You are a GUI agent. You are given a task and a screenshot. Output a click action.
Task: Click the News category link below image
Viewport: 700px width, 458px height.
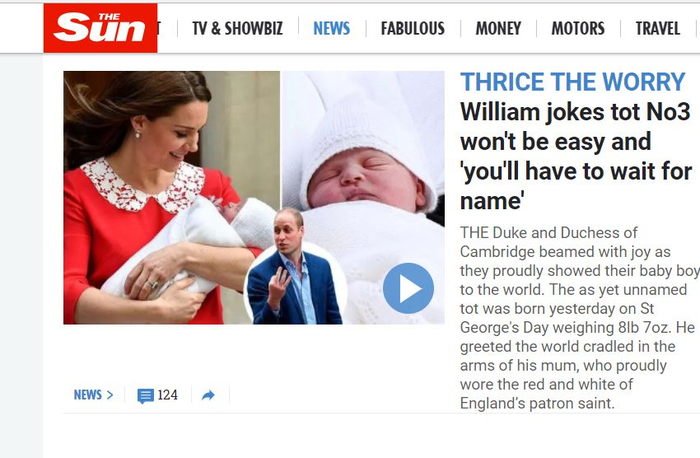point(88,395)
